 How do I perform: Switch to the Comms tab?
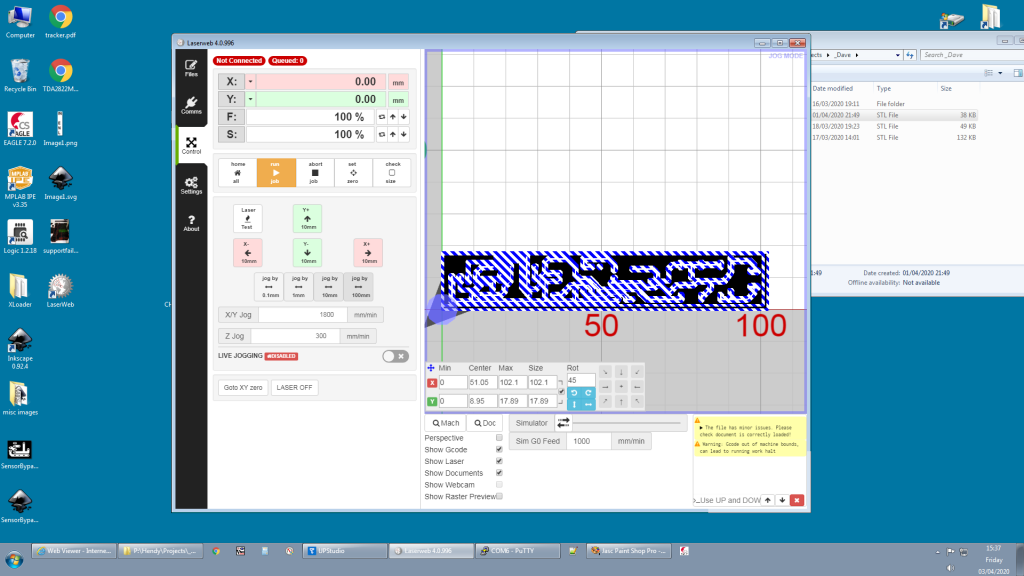pyautogui.click(x=191, y=106)
